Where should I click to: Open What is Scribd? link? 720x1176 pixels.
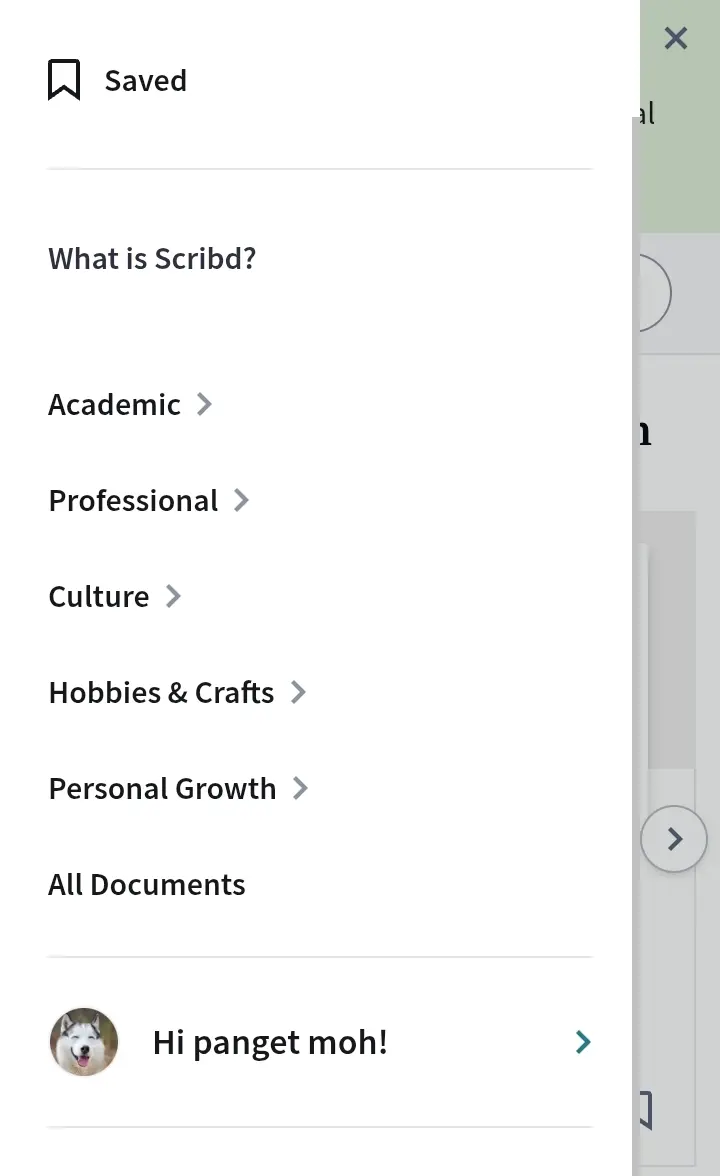(152, 259)
